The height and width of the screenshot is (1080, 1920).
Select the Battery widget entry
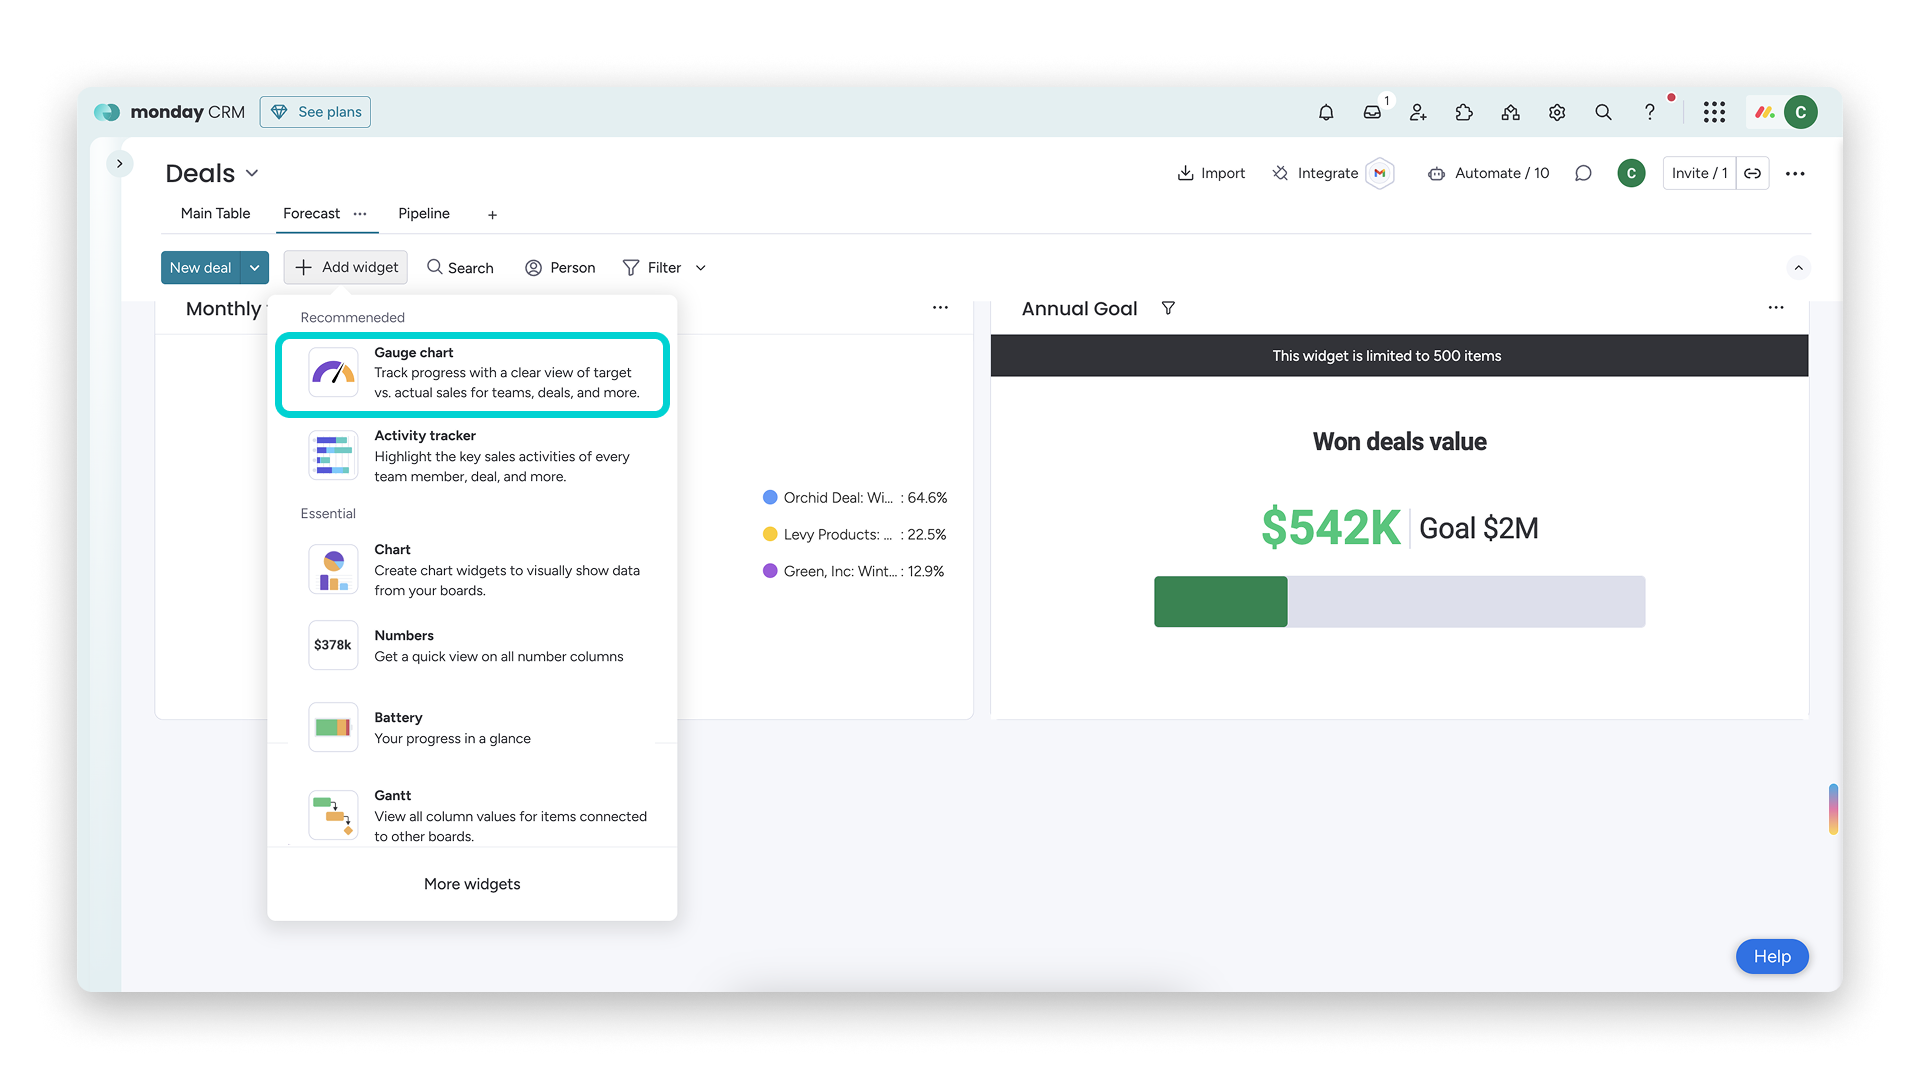coord(472,728)
